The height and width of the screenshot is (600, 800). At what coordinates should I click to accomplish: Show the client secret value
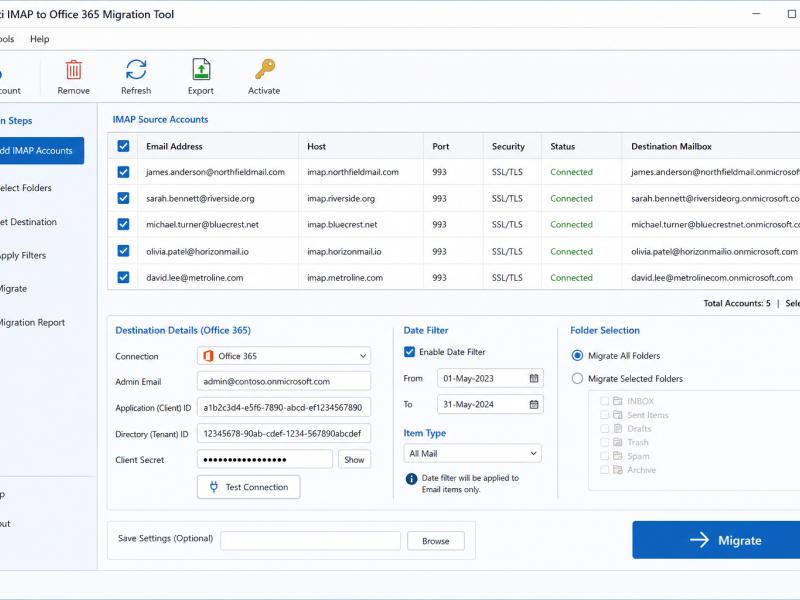[x=354, y=460]
